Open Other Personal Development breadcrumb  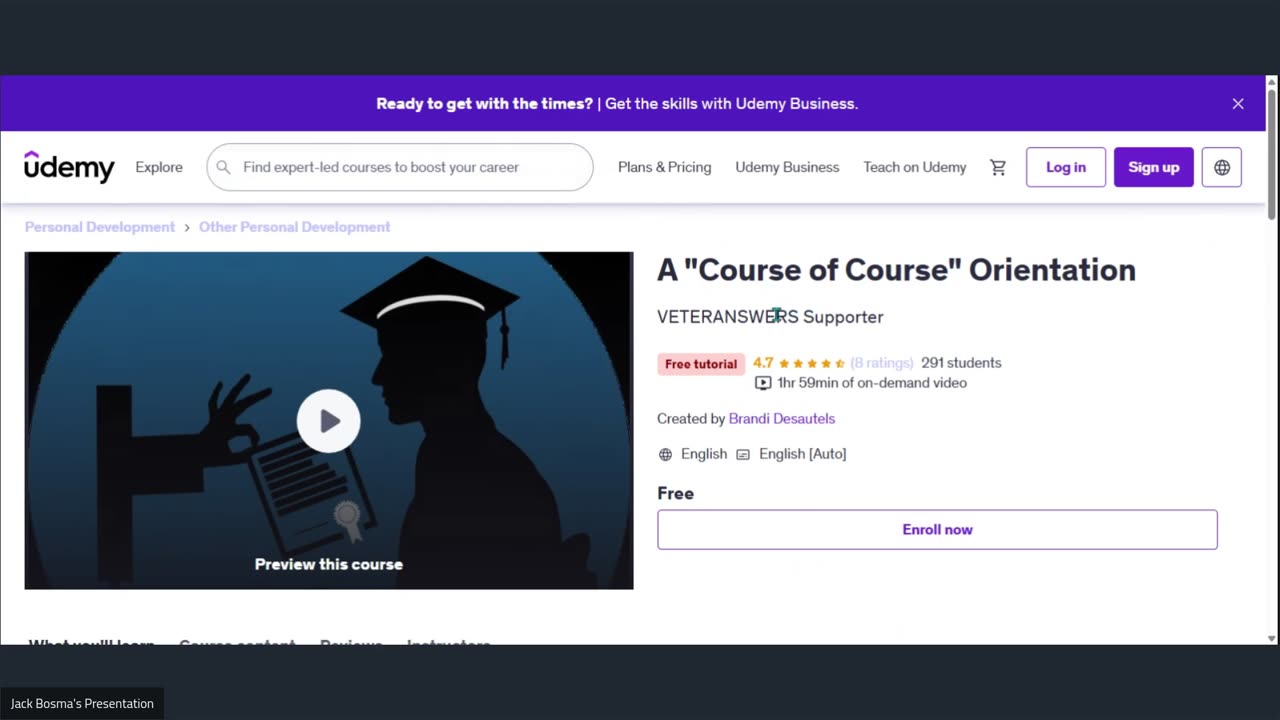[294, 227]
